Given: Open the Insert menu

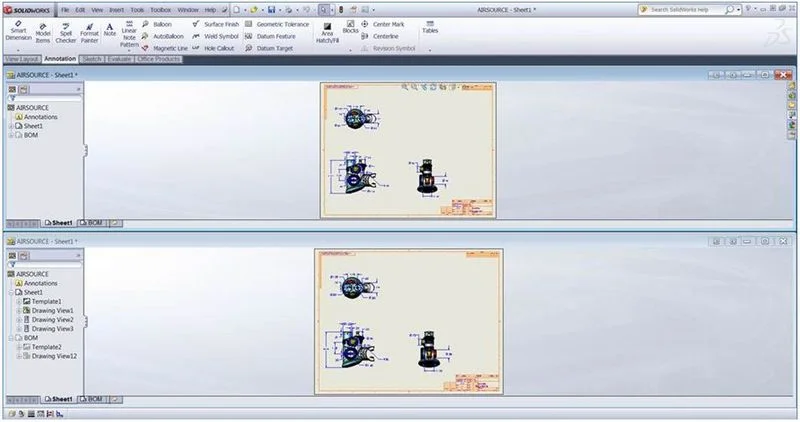Looking at the screenshot, I should click(116, 9).
